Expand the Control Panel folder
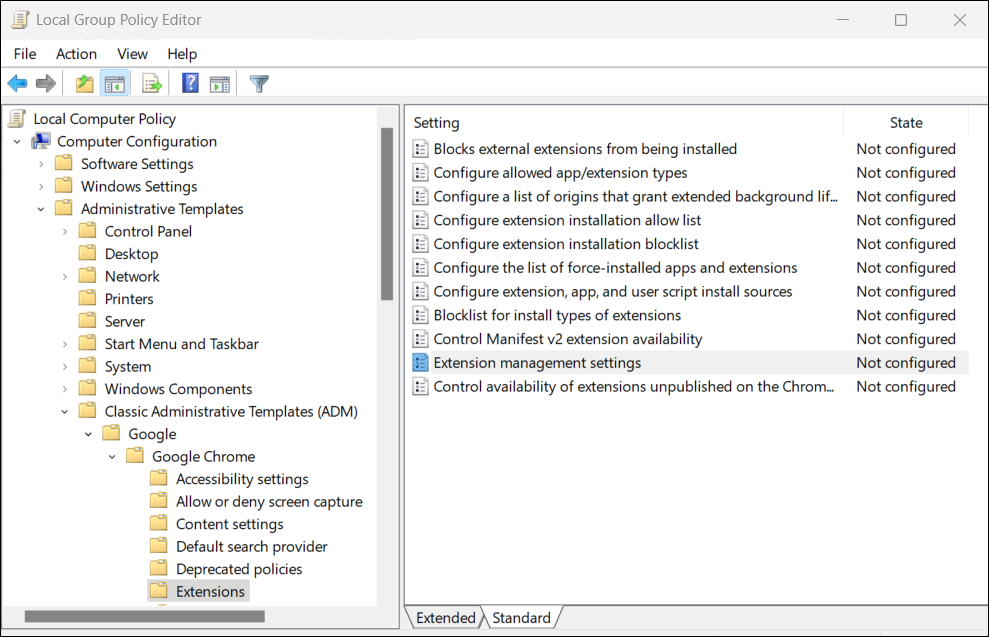This screenshot has width=989, height=637. point(65,232)
